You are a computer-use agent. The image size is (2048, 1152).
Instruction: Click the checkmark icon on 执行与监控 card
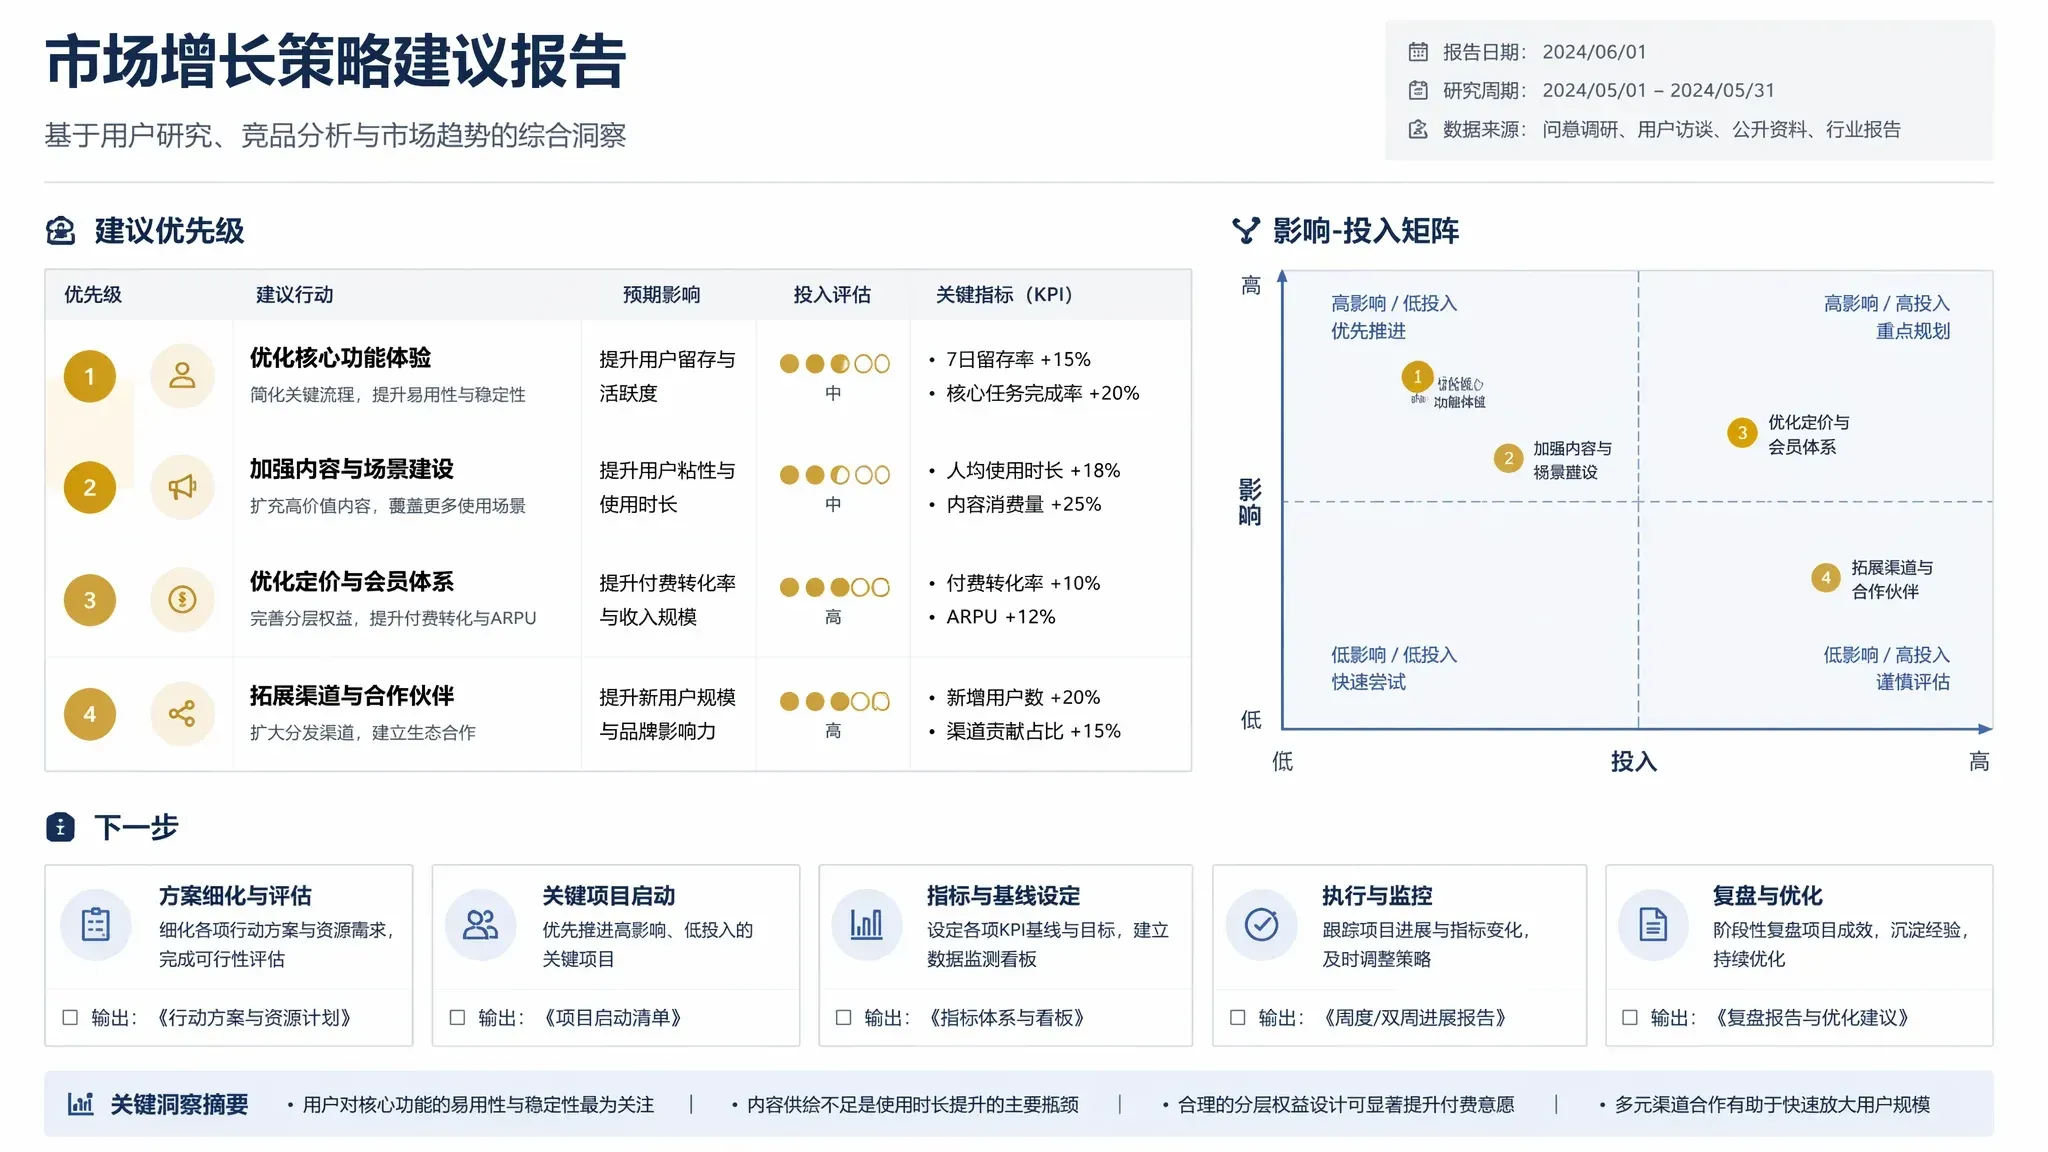click(x=1262, y=924)
